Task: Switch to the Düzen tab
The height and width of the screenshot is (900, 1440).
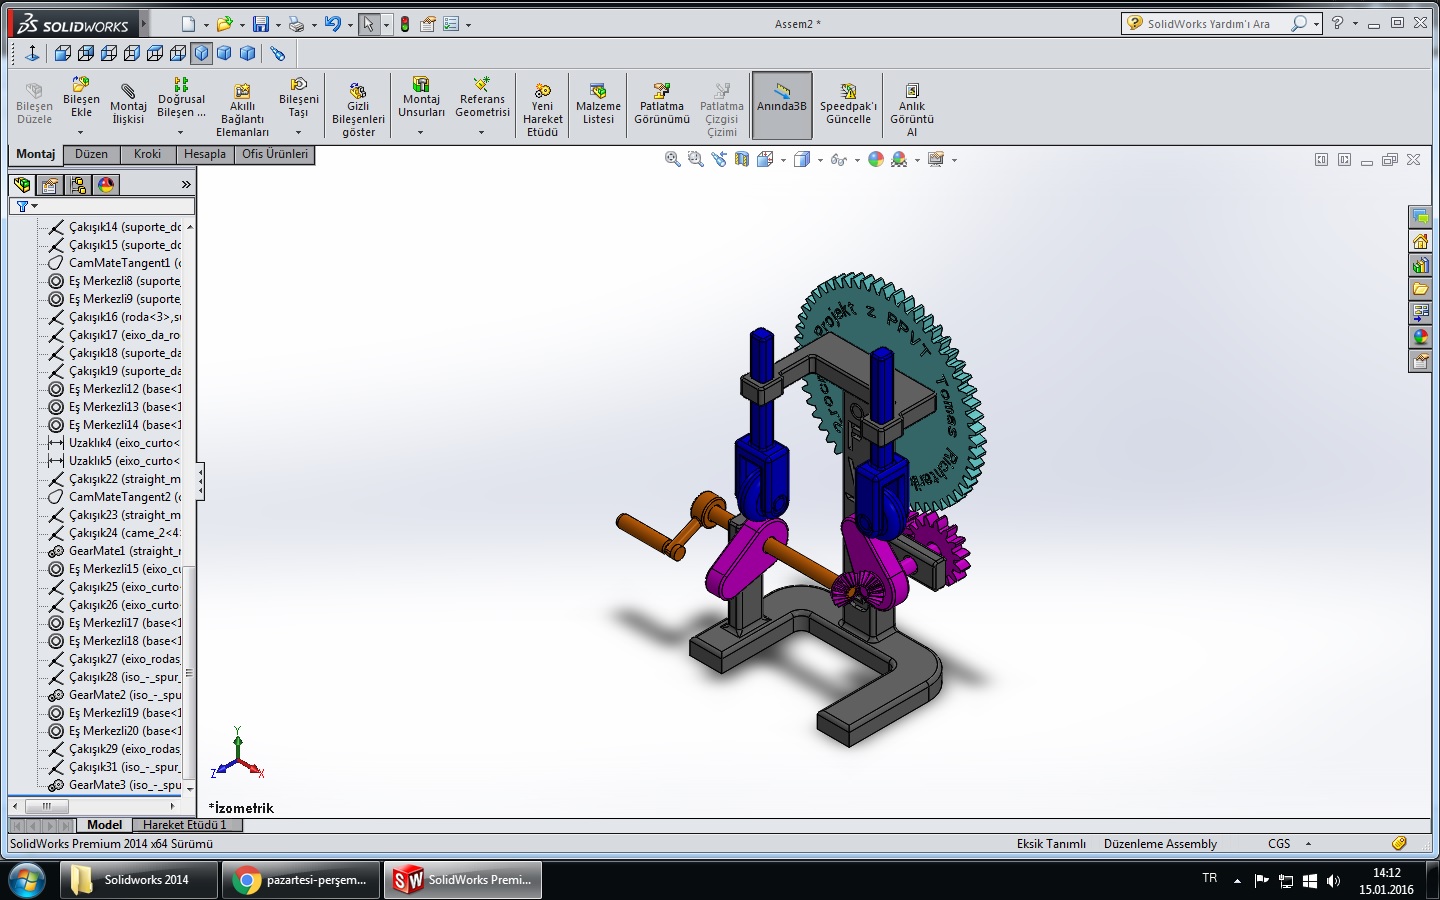Action: [92, 154]
